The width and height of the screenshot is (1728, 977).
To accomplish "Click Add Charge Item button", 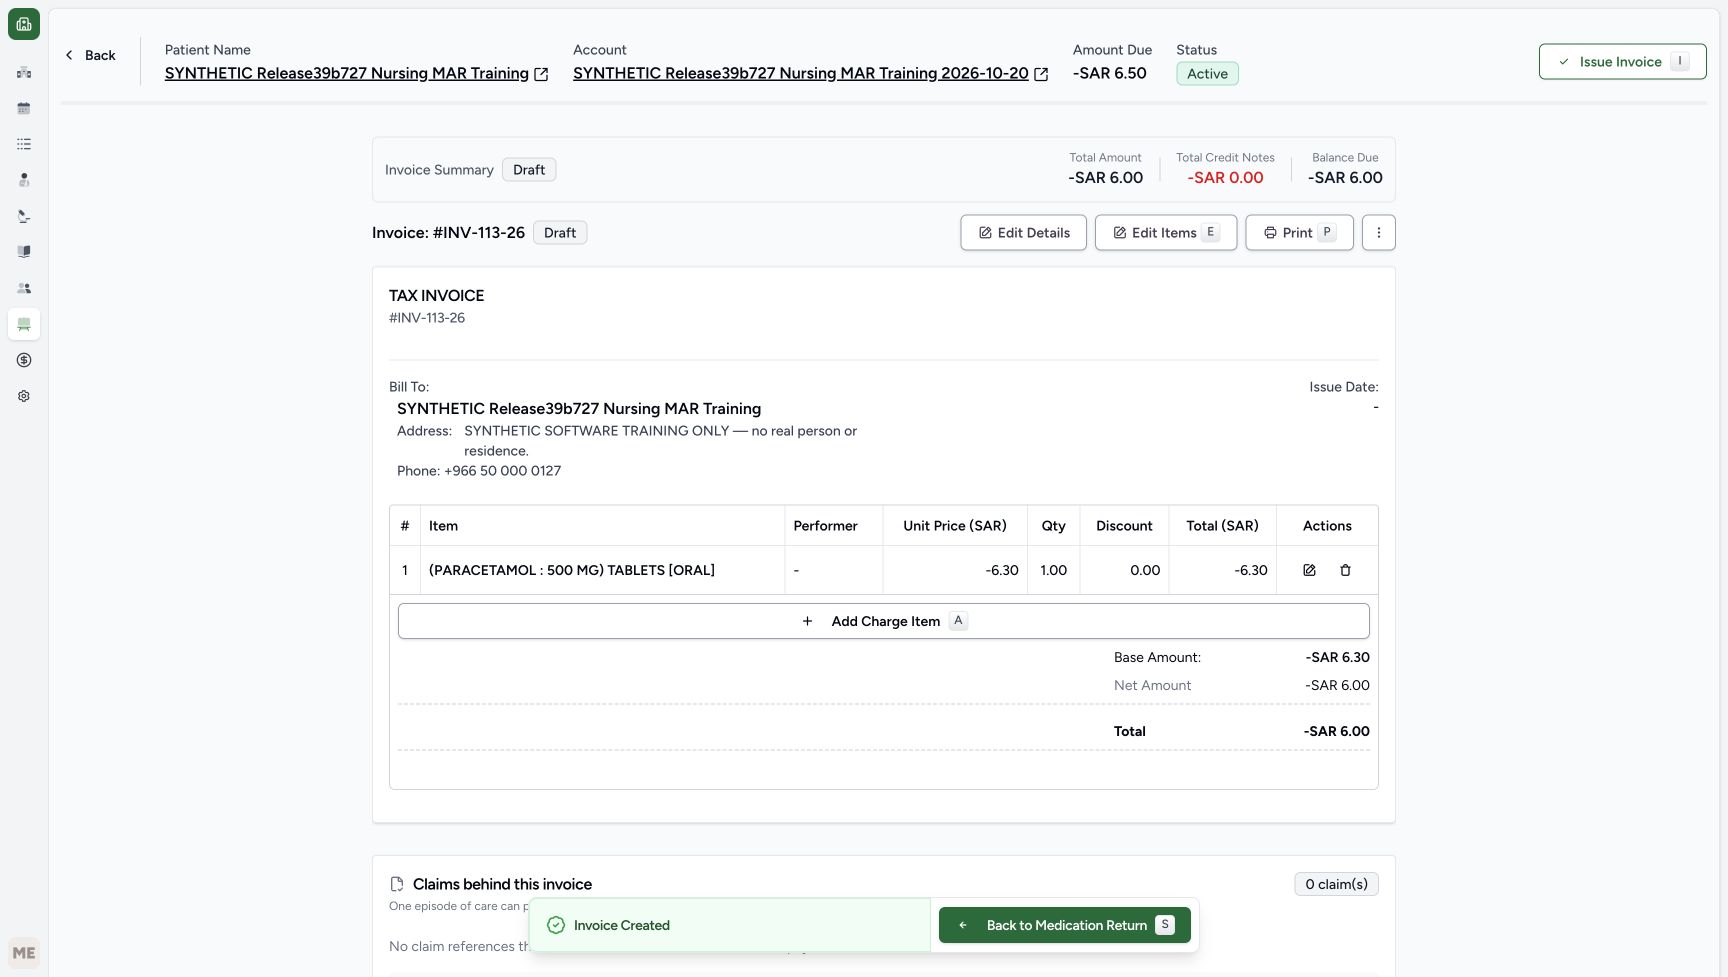I will coord(884,621).
